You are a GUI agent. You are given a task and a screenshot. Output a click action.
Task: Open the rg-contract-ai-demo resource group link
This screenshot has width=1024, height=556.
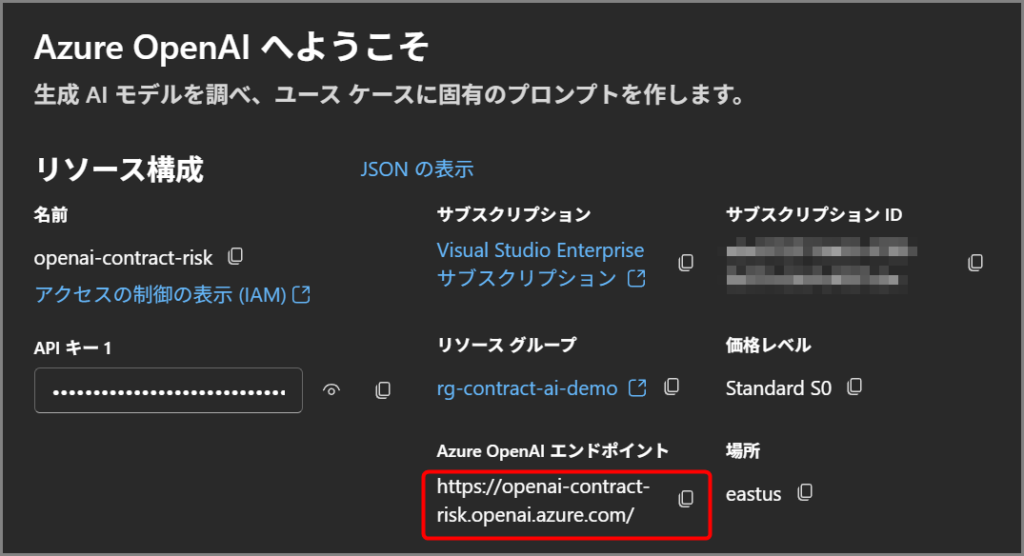527,388
